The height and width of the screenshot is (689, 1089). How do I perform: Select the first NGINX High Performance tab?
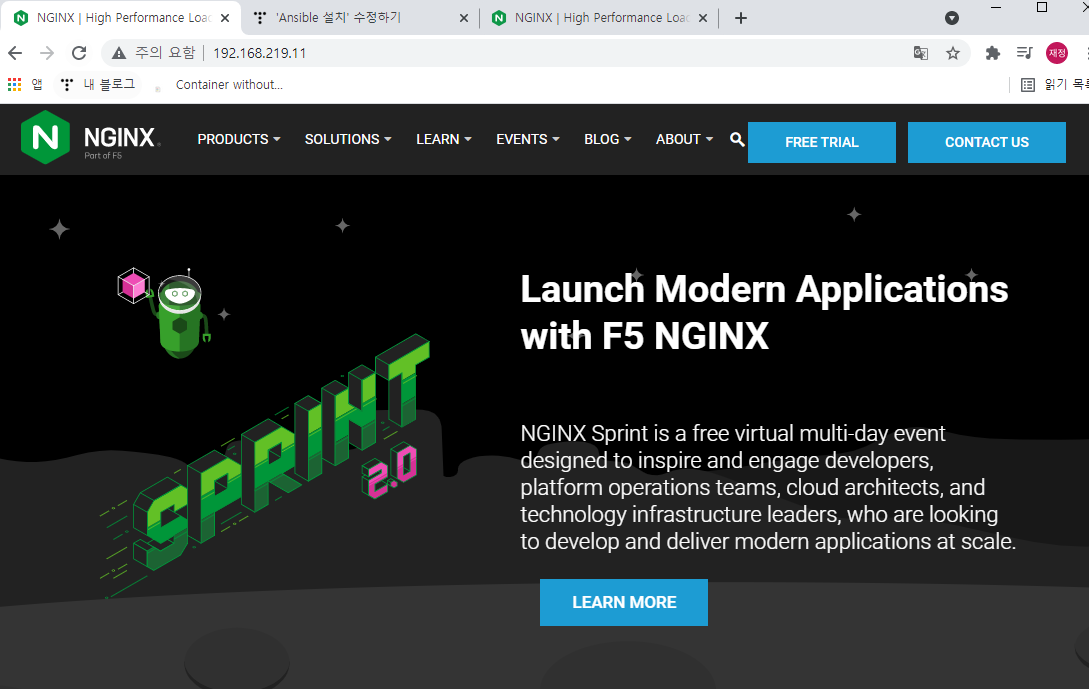pos(122,18)
